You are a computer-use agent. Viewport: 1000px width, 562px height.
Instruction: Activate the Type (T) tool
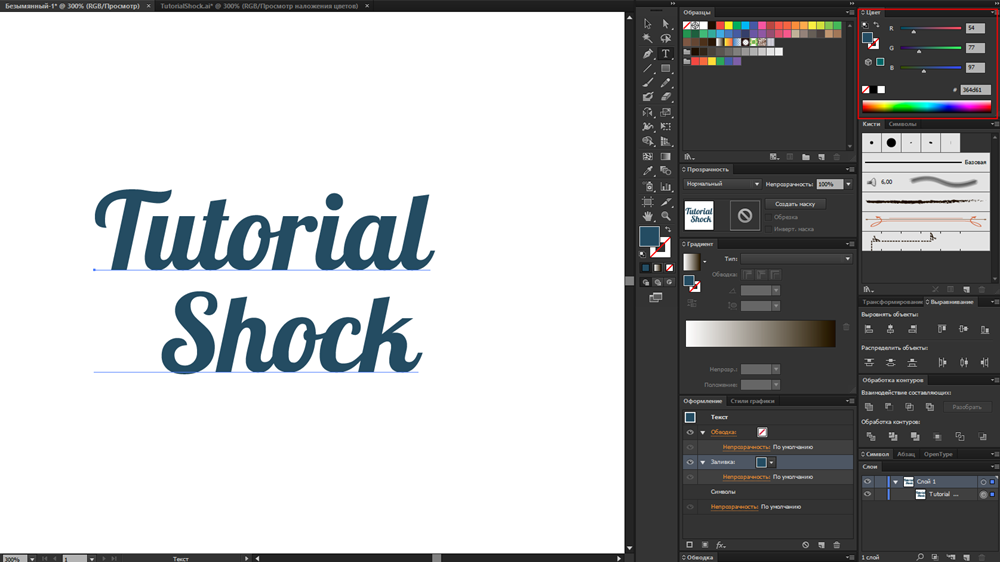(x=665, y=54)
